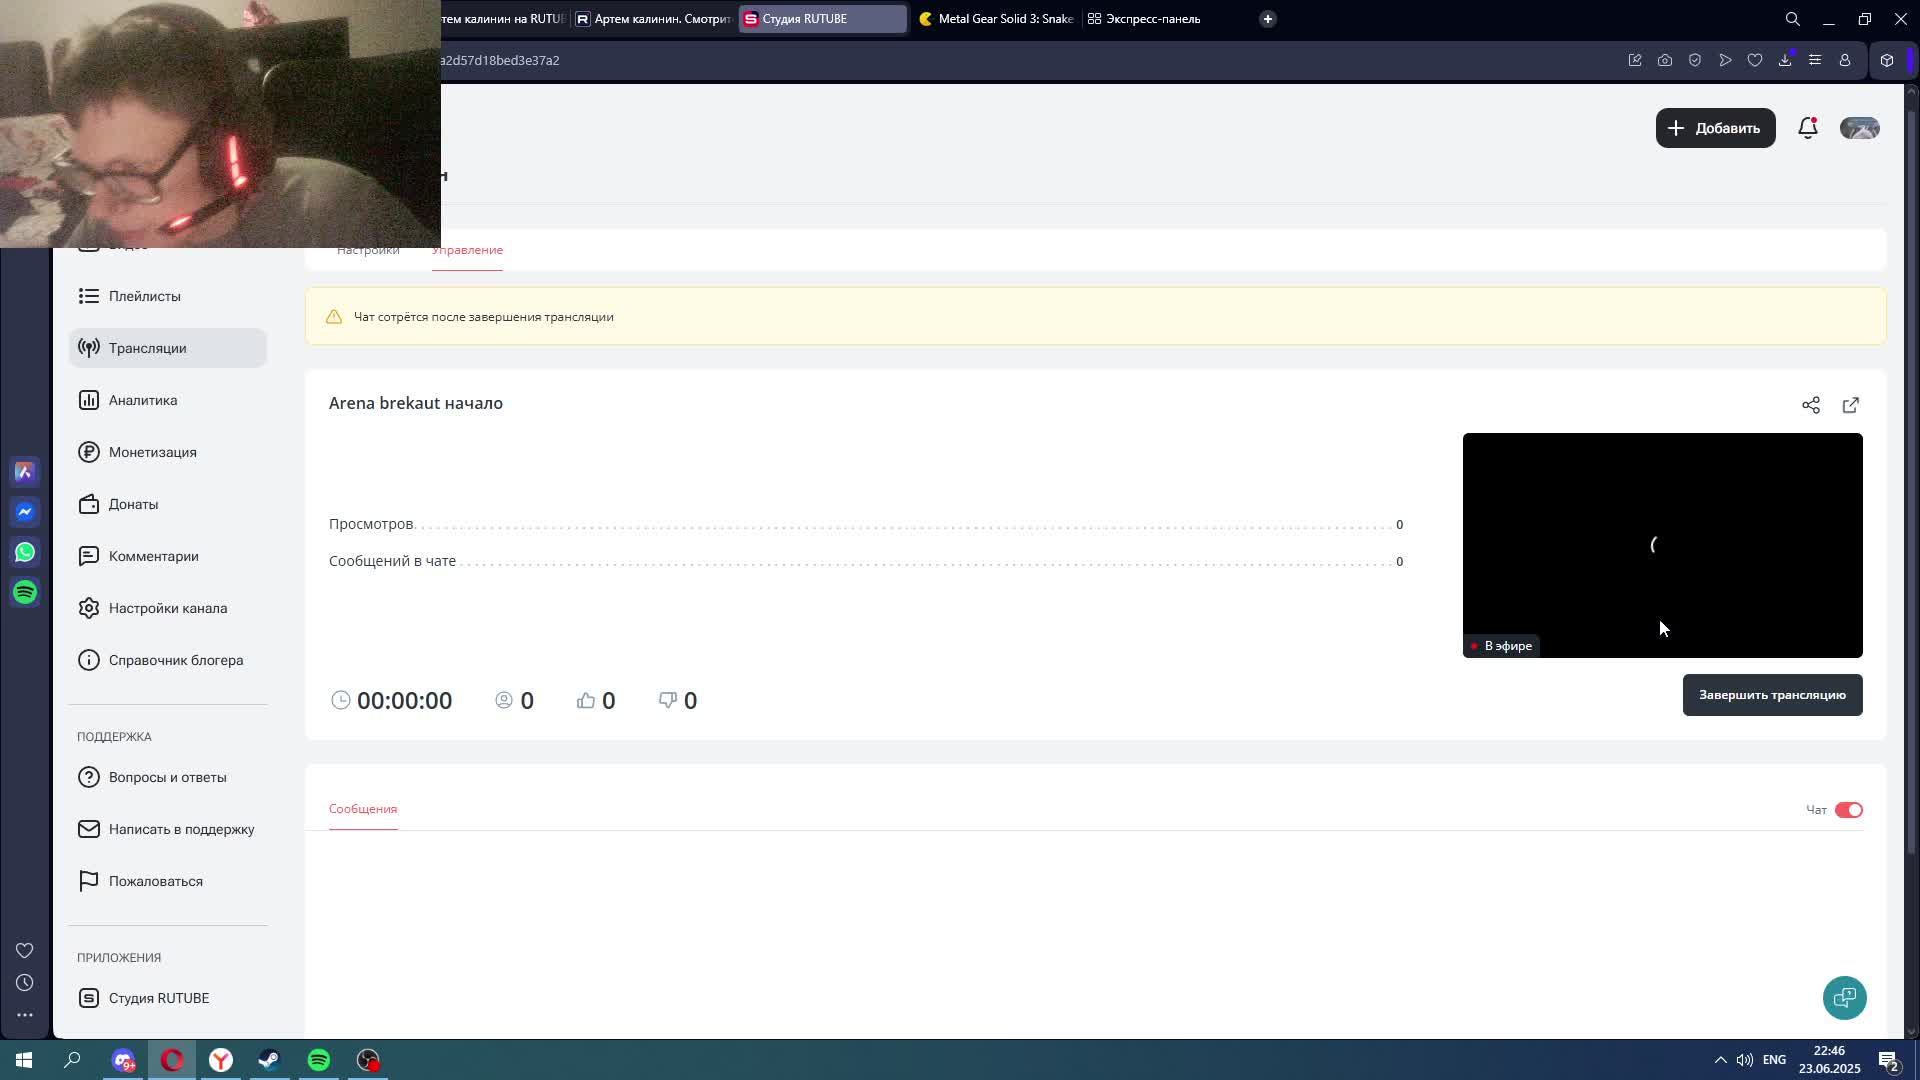Open the notifications bell
The image size is (1920, 1080).
(1807, 128)
